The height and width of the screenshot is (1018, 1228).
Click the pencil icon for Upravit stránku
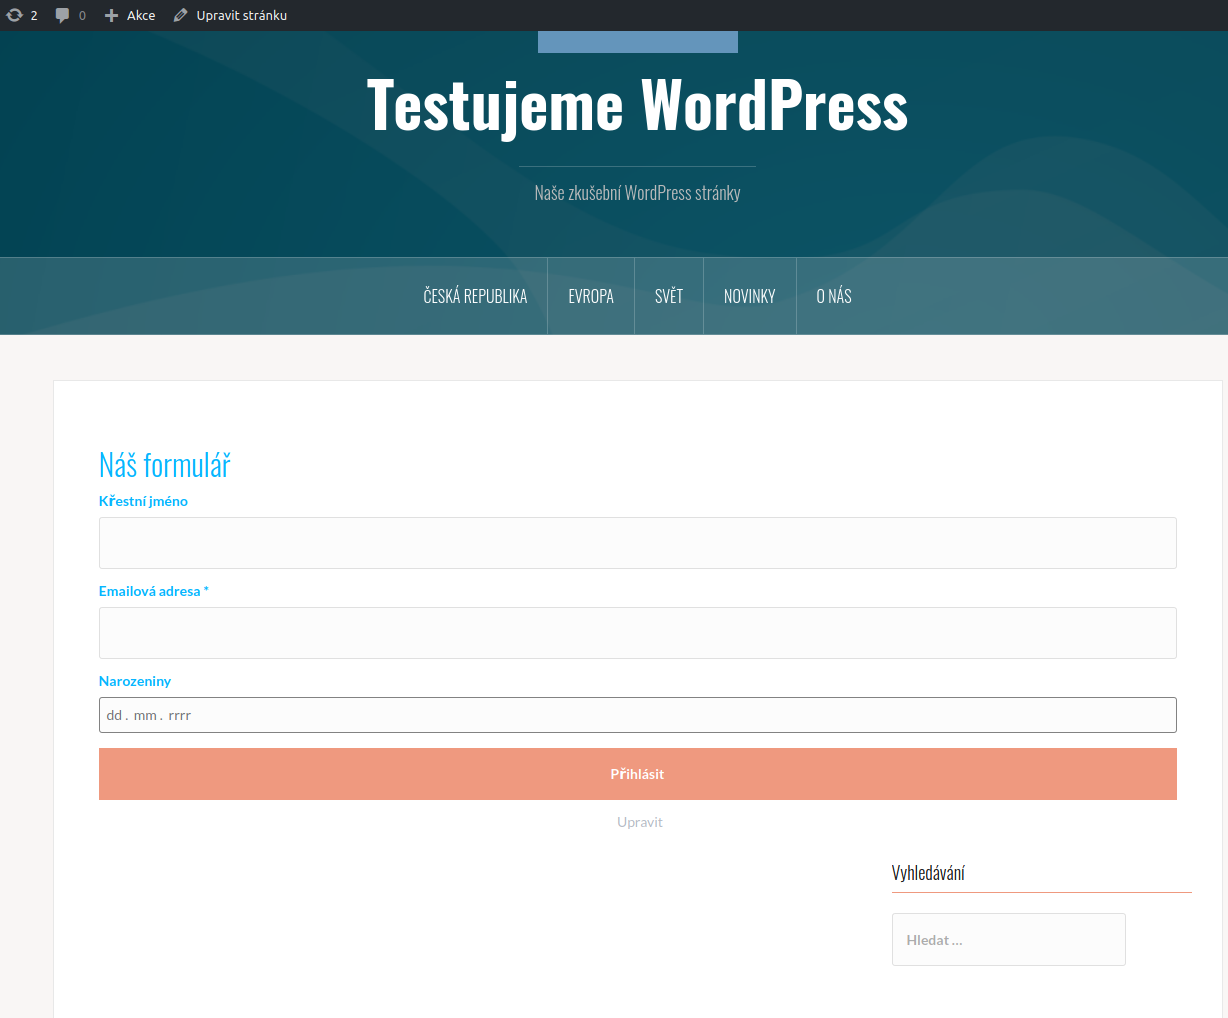coord(181,15)
